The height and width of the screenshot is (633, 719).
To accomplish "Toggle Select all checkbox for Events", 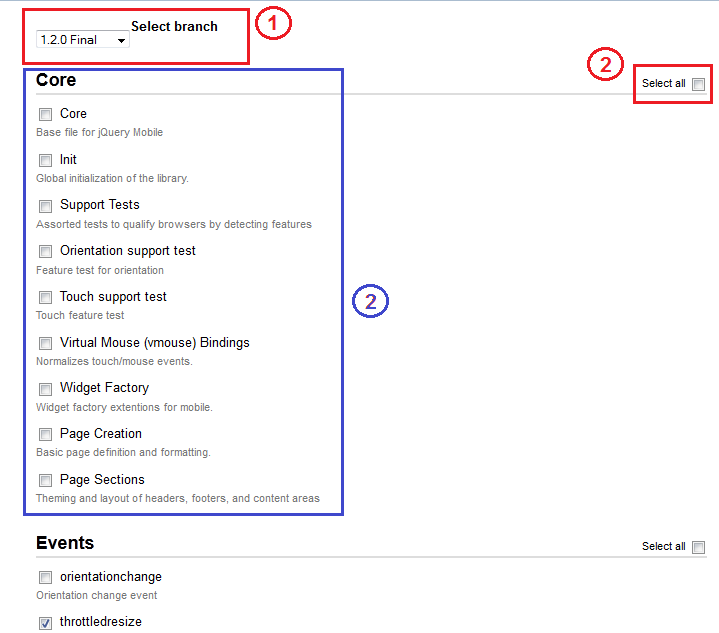I will pyautogui.click(x=698, y=548).
